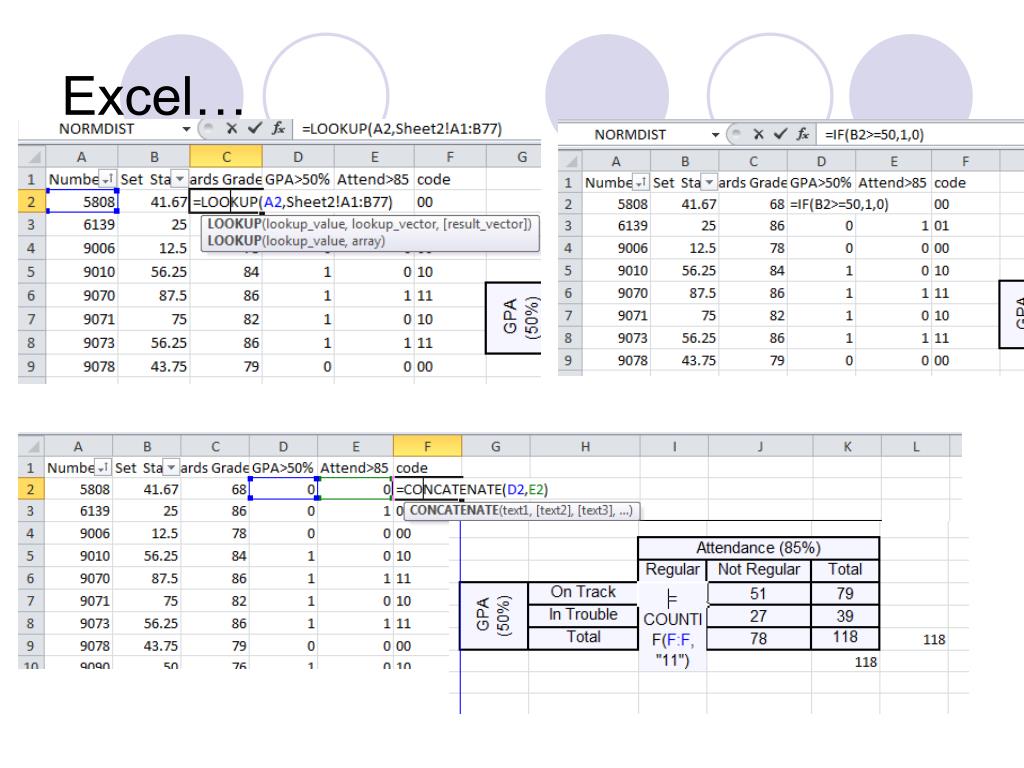Select row 5 header in CONCATENATE sheet
This screenshot has width=1024, height=768.
[x=31, y=556]
